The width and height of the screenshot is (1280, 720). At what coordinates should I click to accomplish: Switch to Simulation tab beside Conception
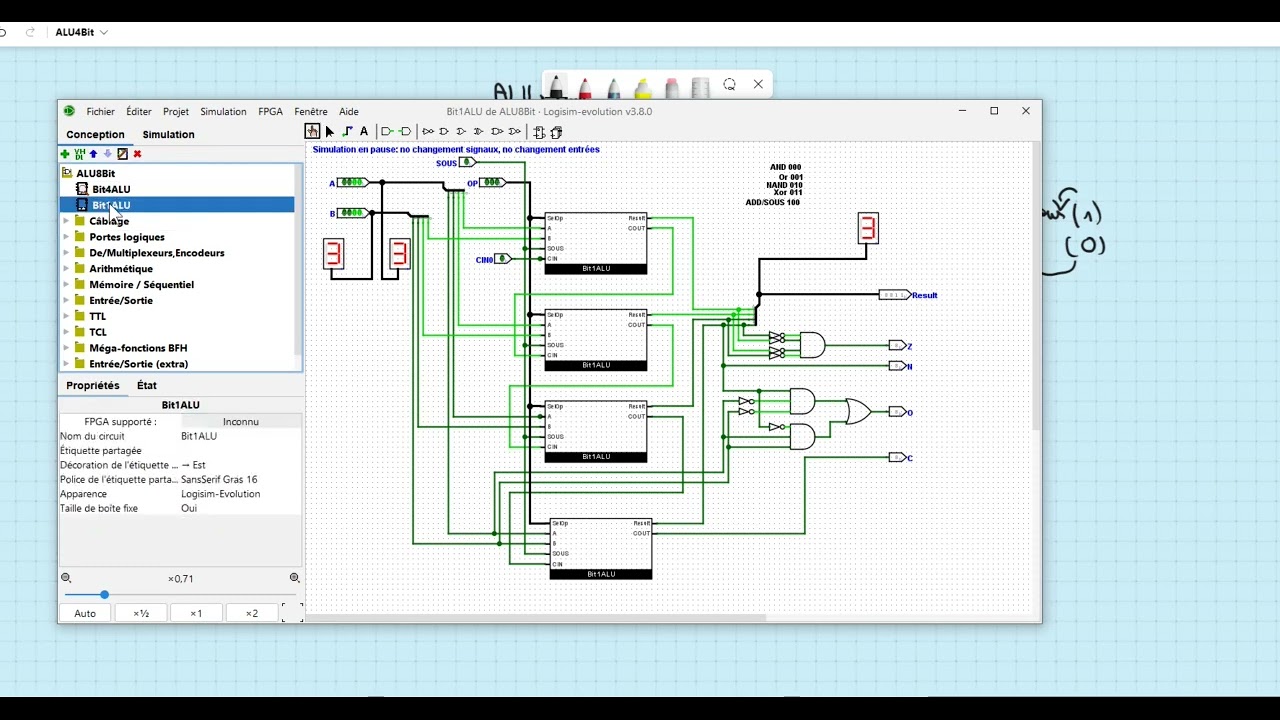168,134
